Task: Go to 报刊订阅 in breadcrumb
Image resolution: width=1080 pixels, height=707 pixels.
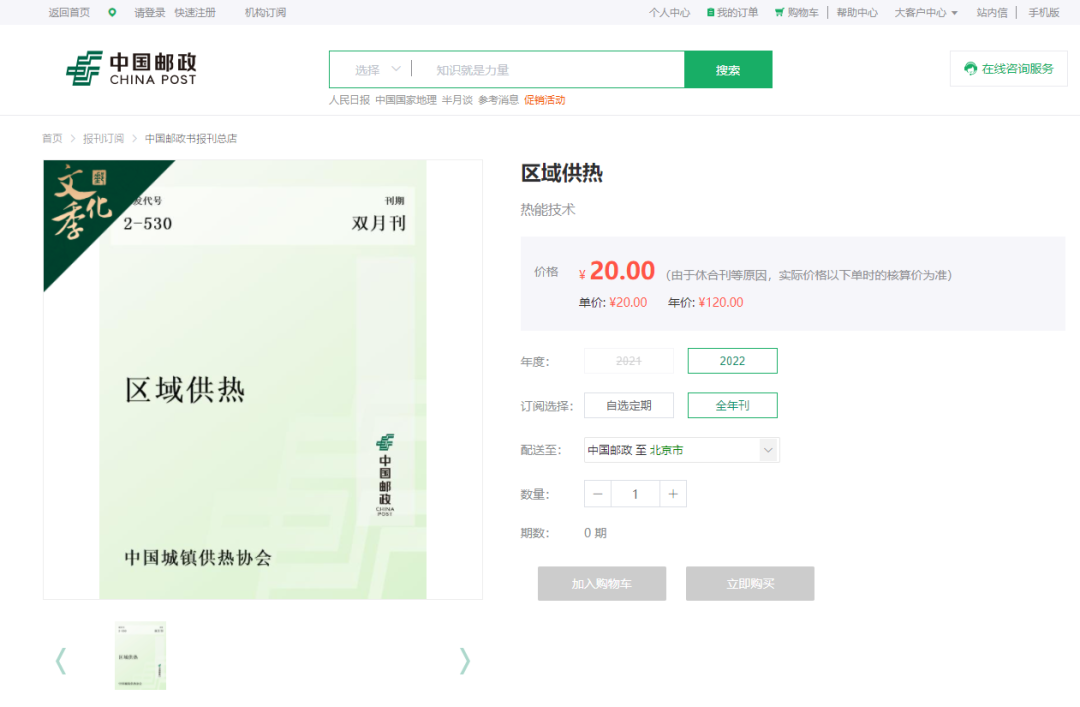Action: click(x=103, y=138)
